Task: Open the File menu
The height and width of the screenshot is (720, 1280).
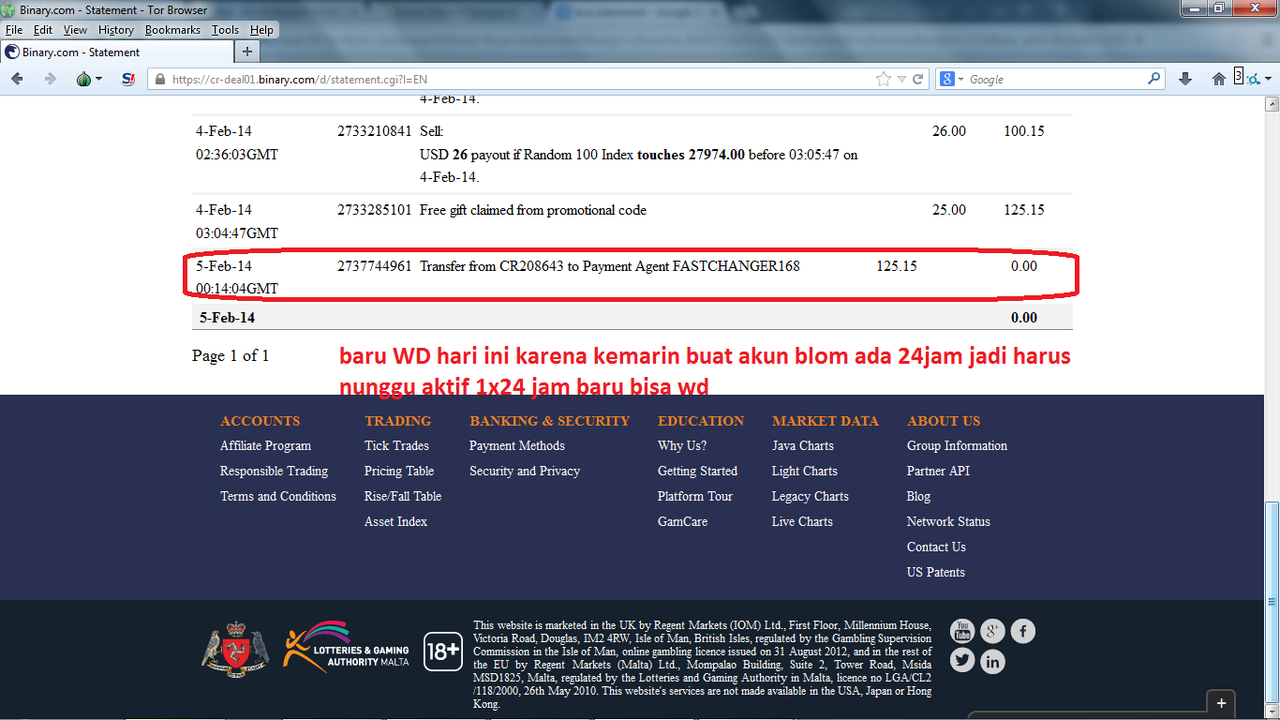Action: (x=14, y=30)
